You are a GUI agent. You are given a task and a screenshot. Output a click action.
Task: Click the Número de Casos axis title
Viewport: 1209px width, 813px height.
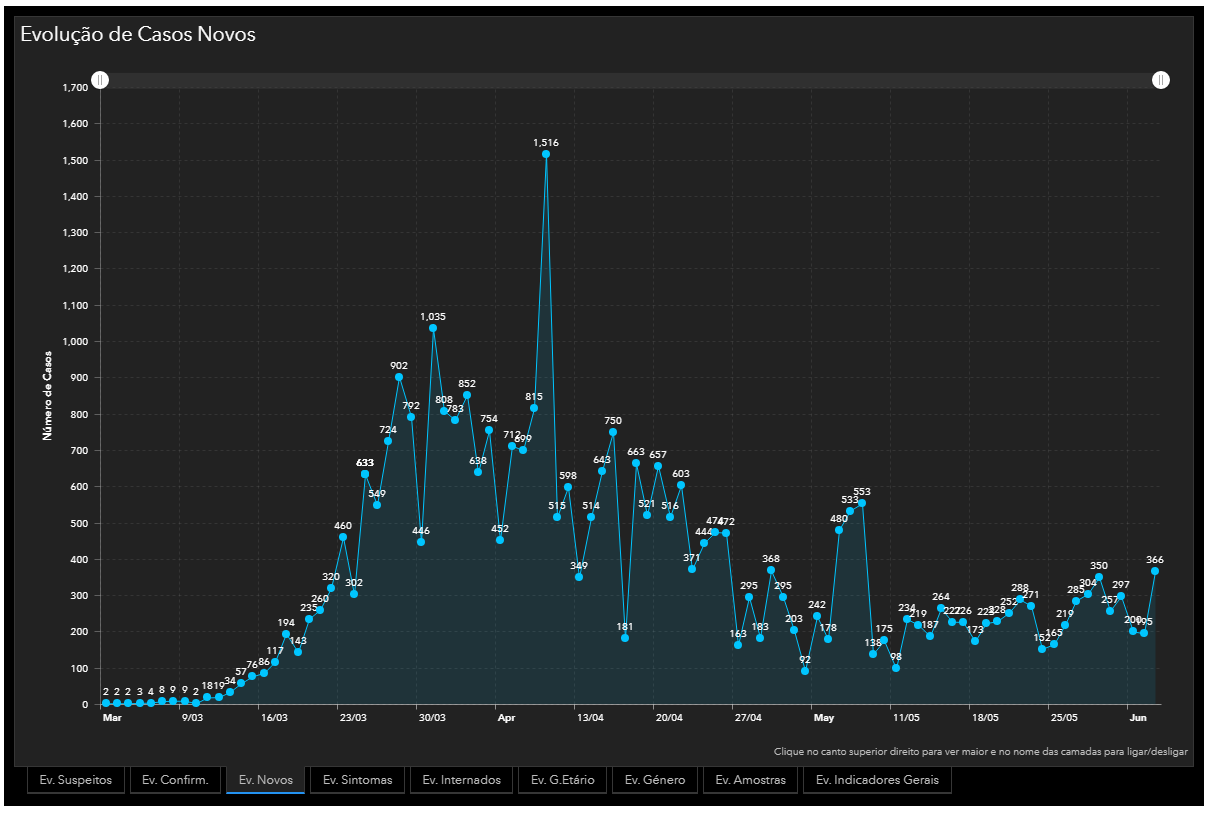pos(47,394)
